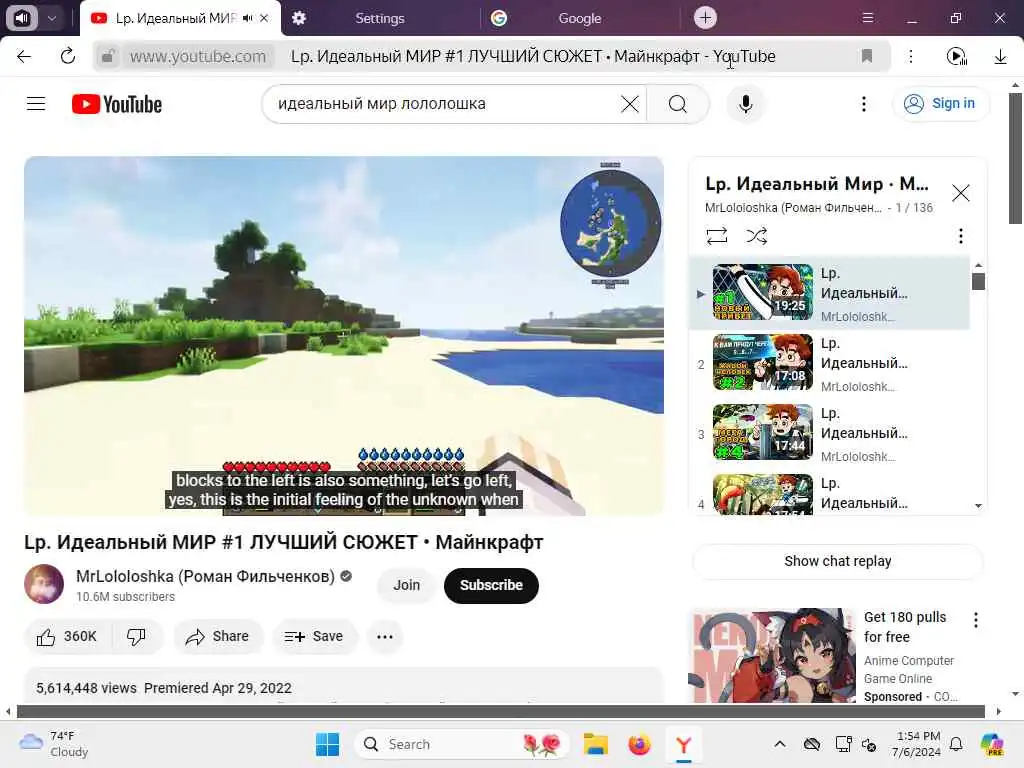Switch to the Settings tab
Viewport: 1024px width, 768px height.
click(380, 18)
